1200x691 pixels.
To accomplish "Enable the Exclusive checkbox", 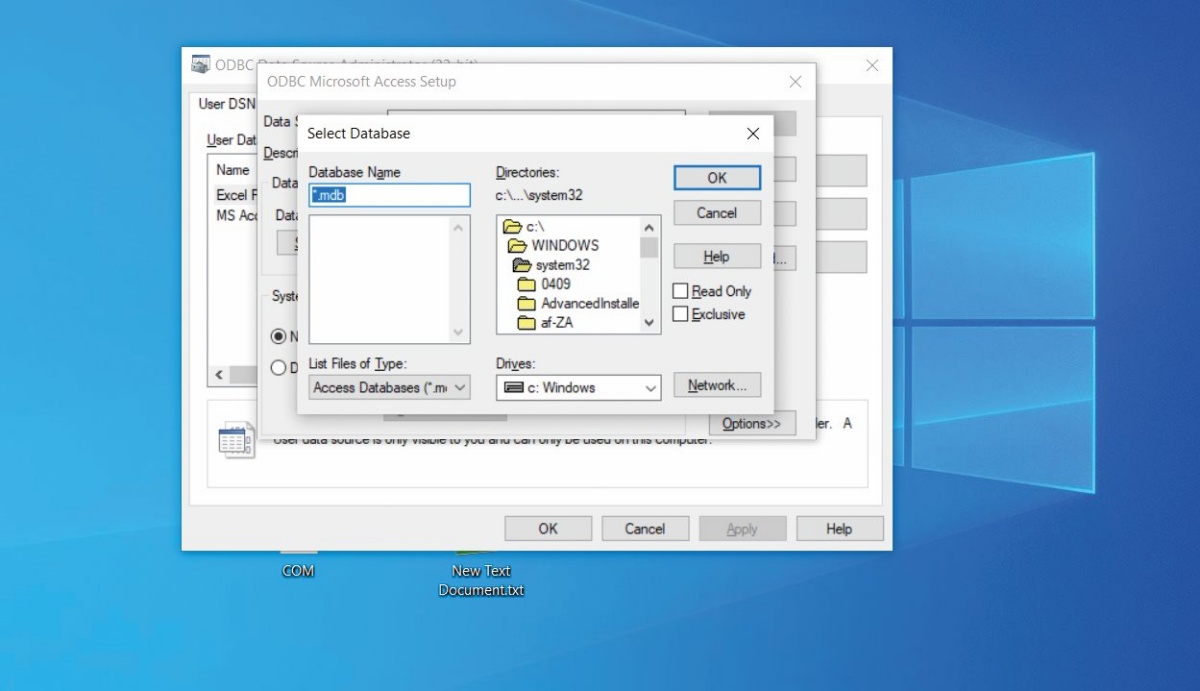I will coord(681,314).
